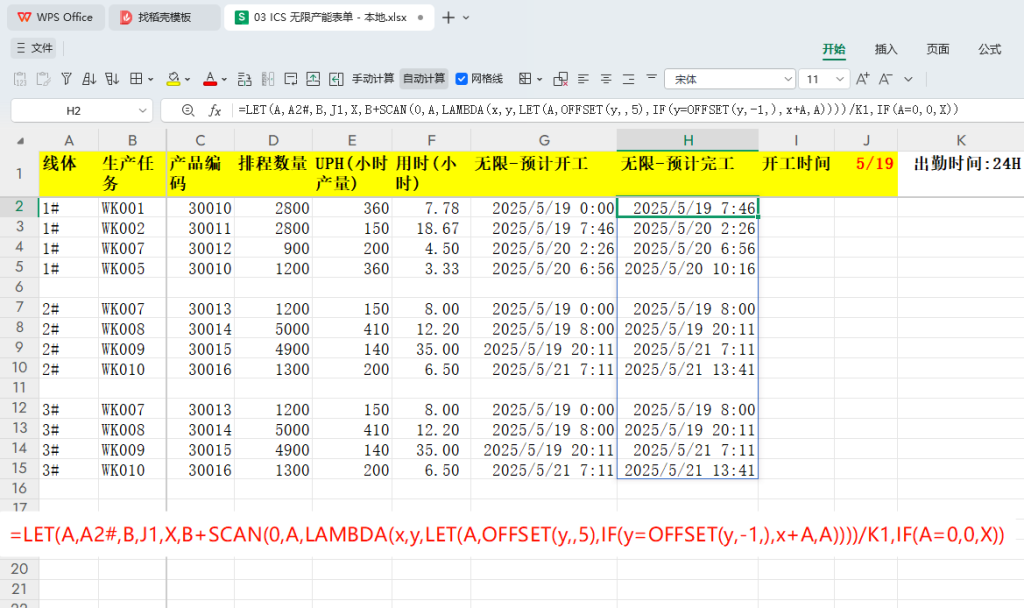The height and width of the screenshot is (608, 1024).
Task: Switch to the 公式 ribbon tab
Action: 989,49
